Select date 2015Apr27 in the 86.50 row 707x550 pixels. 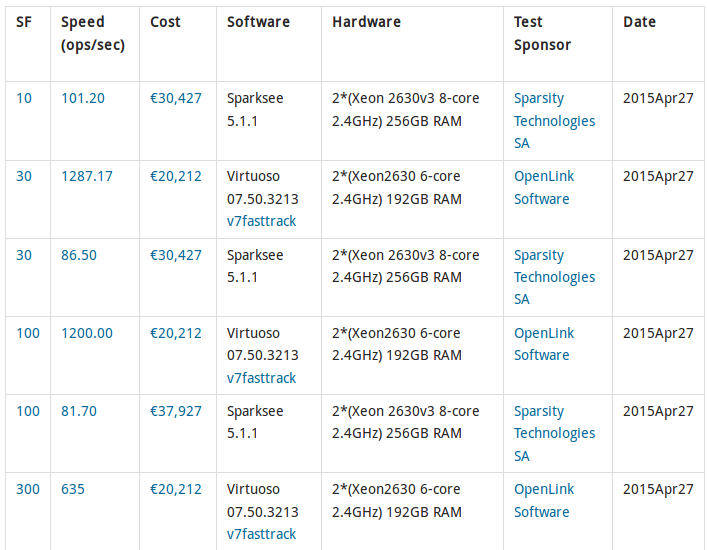tap(658, 255)
